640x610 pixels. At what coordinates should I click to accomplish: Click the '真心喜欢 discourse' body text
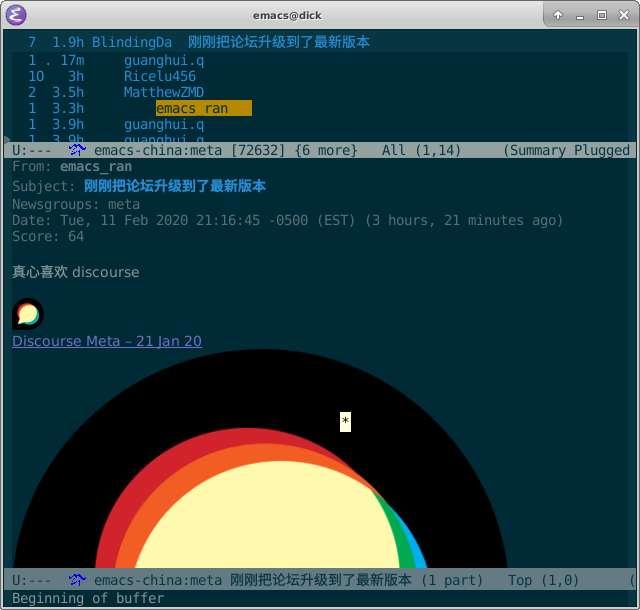tap(76, 272)
